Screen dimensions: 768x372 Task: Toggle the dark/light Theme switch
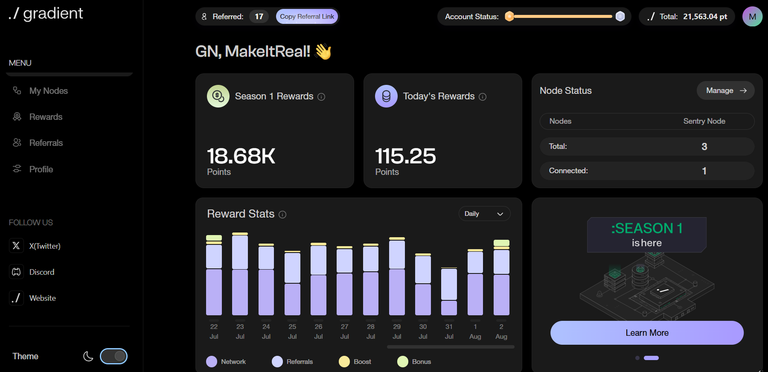[x=114, y=356]
